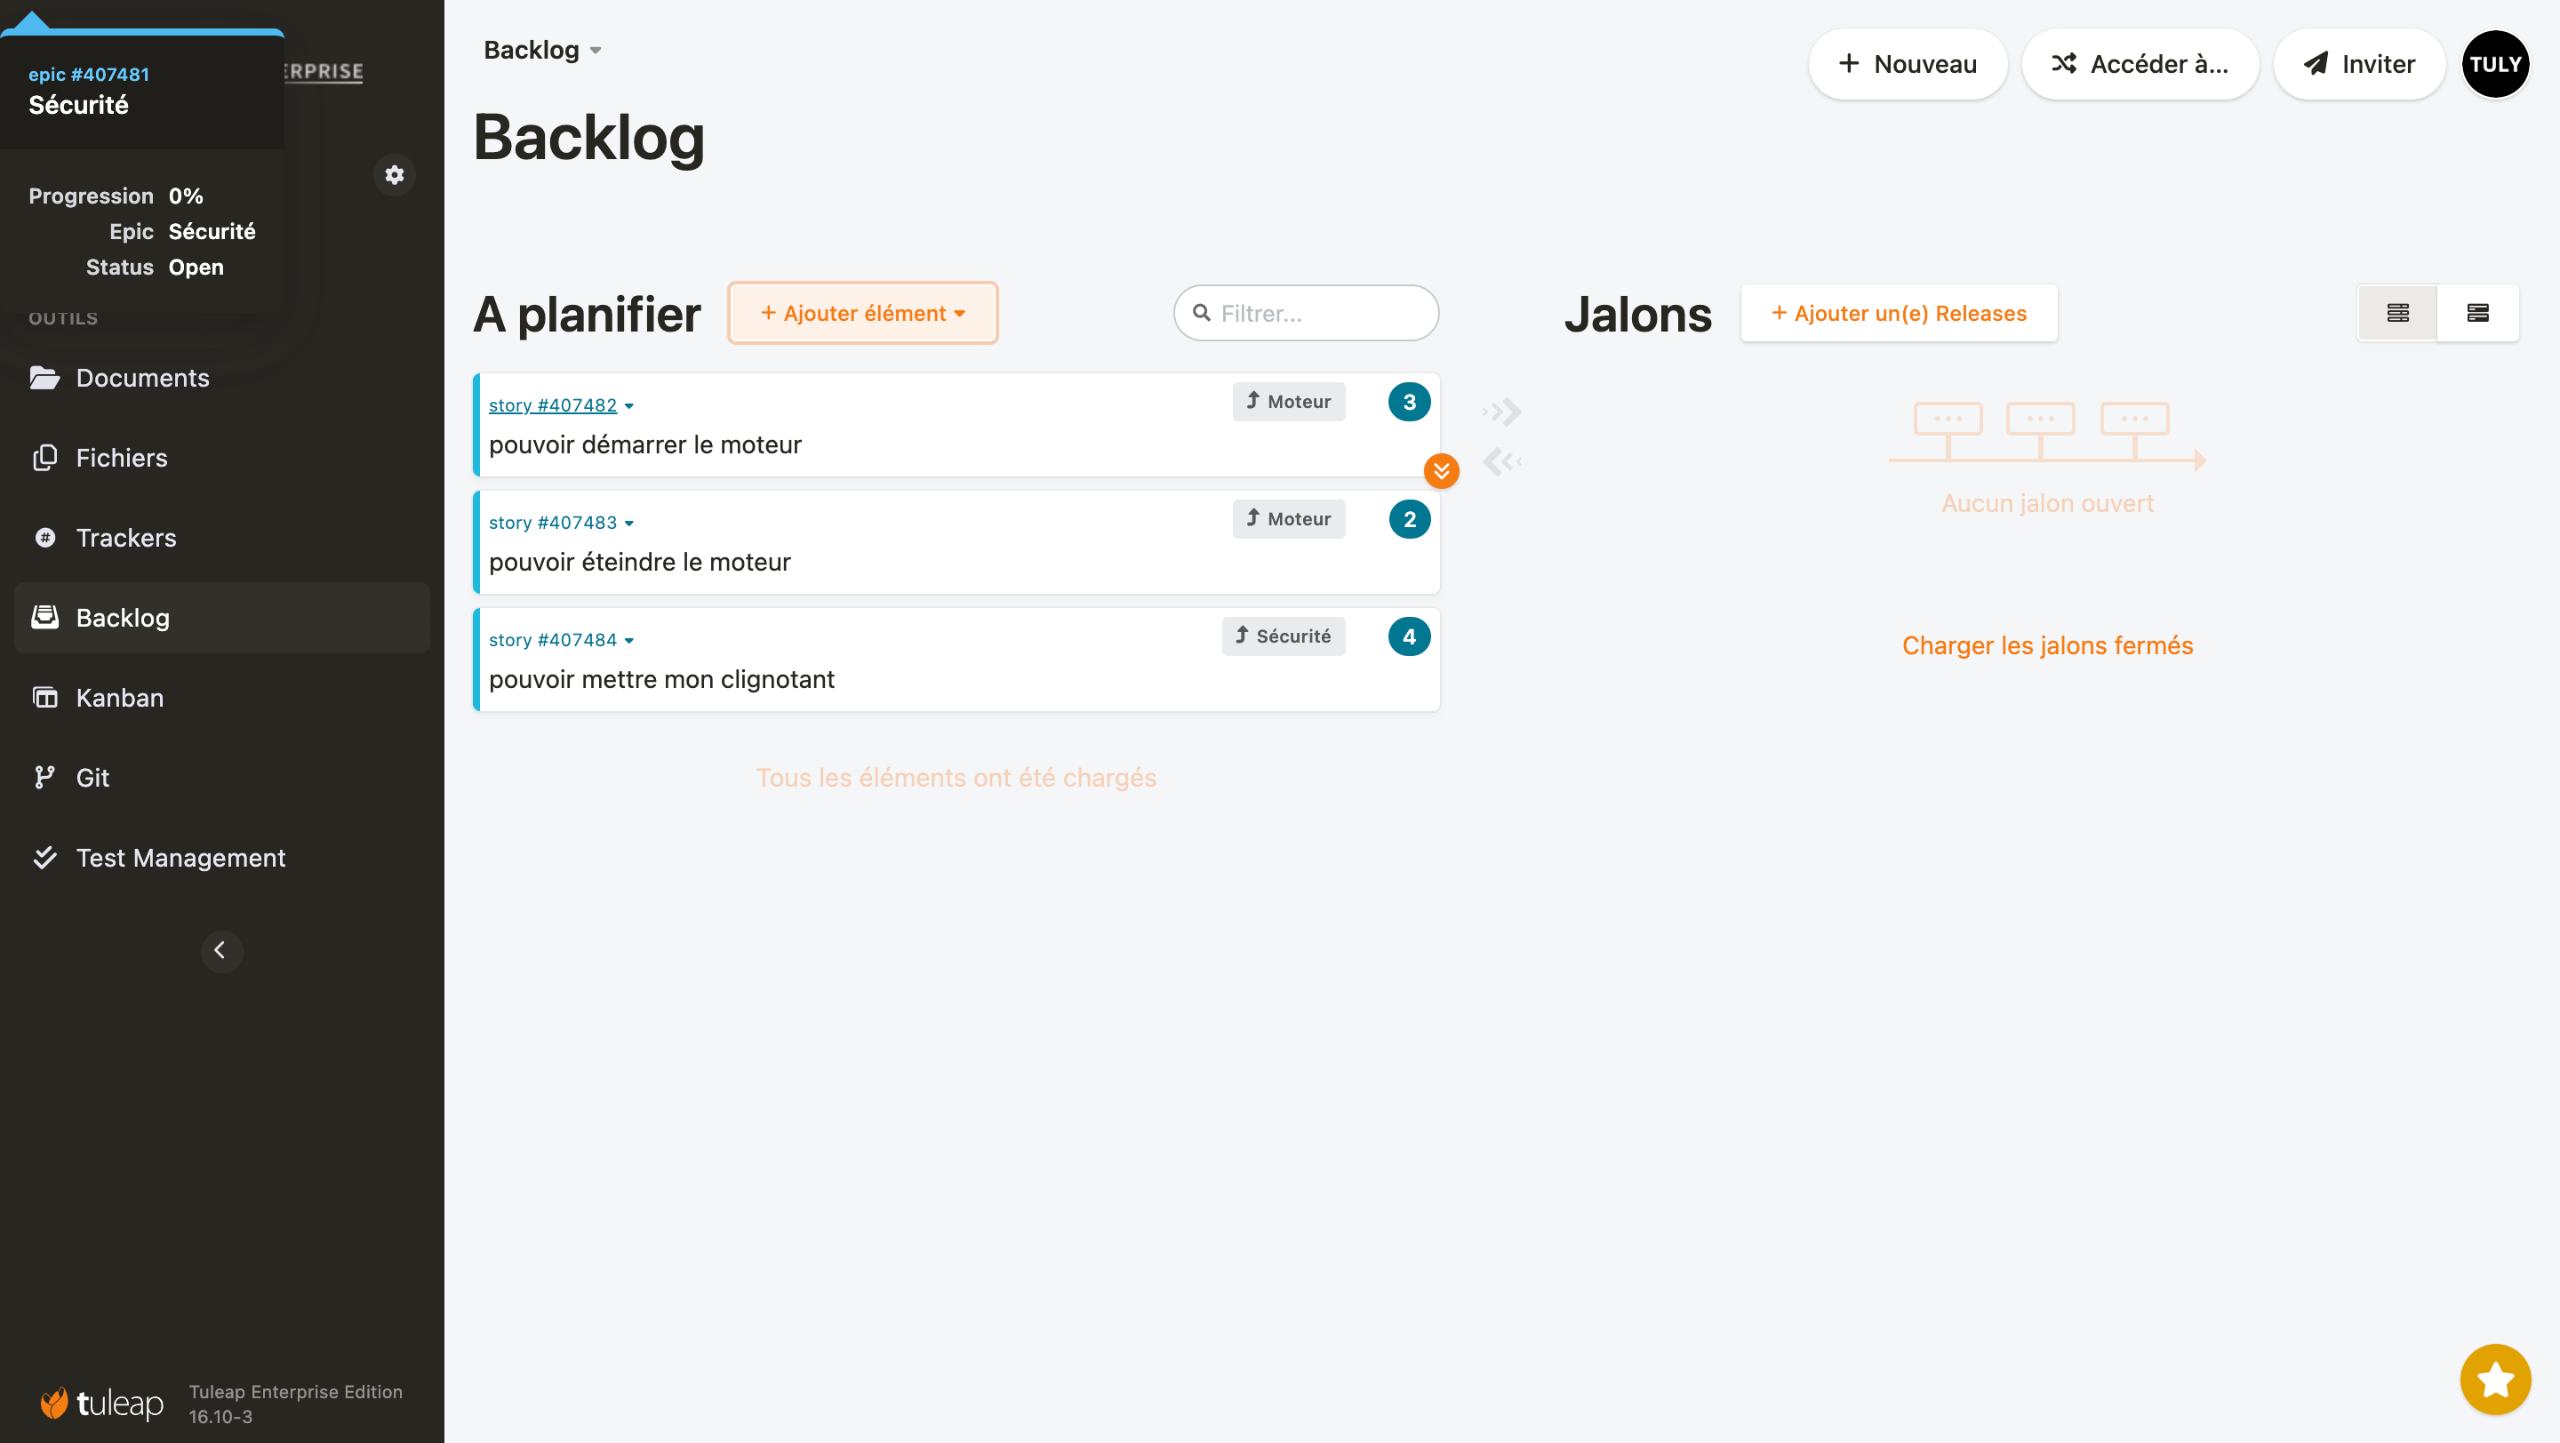
Task: Open the Trackers sidebar item
Action: tap(126, 538)
